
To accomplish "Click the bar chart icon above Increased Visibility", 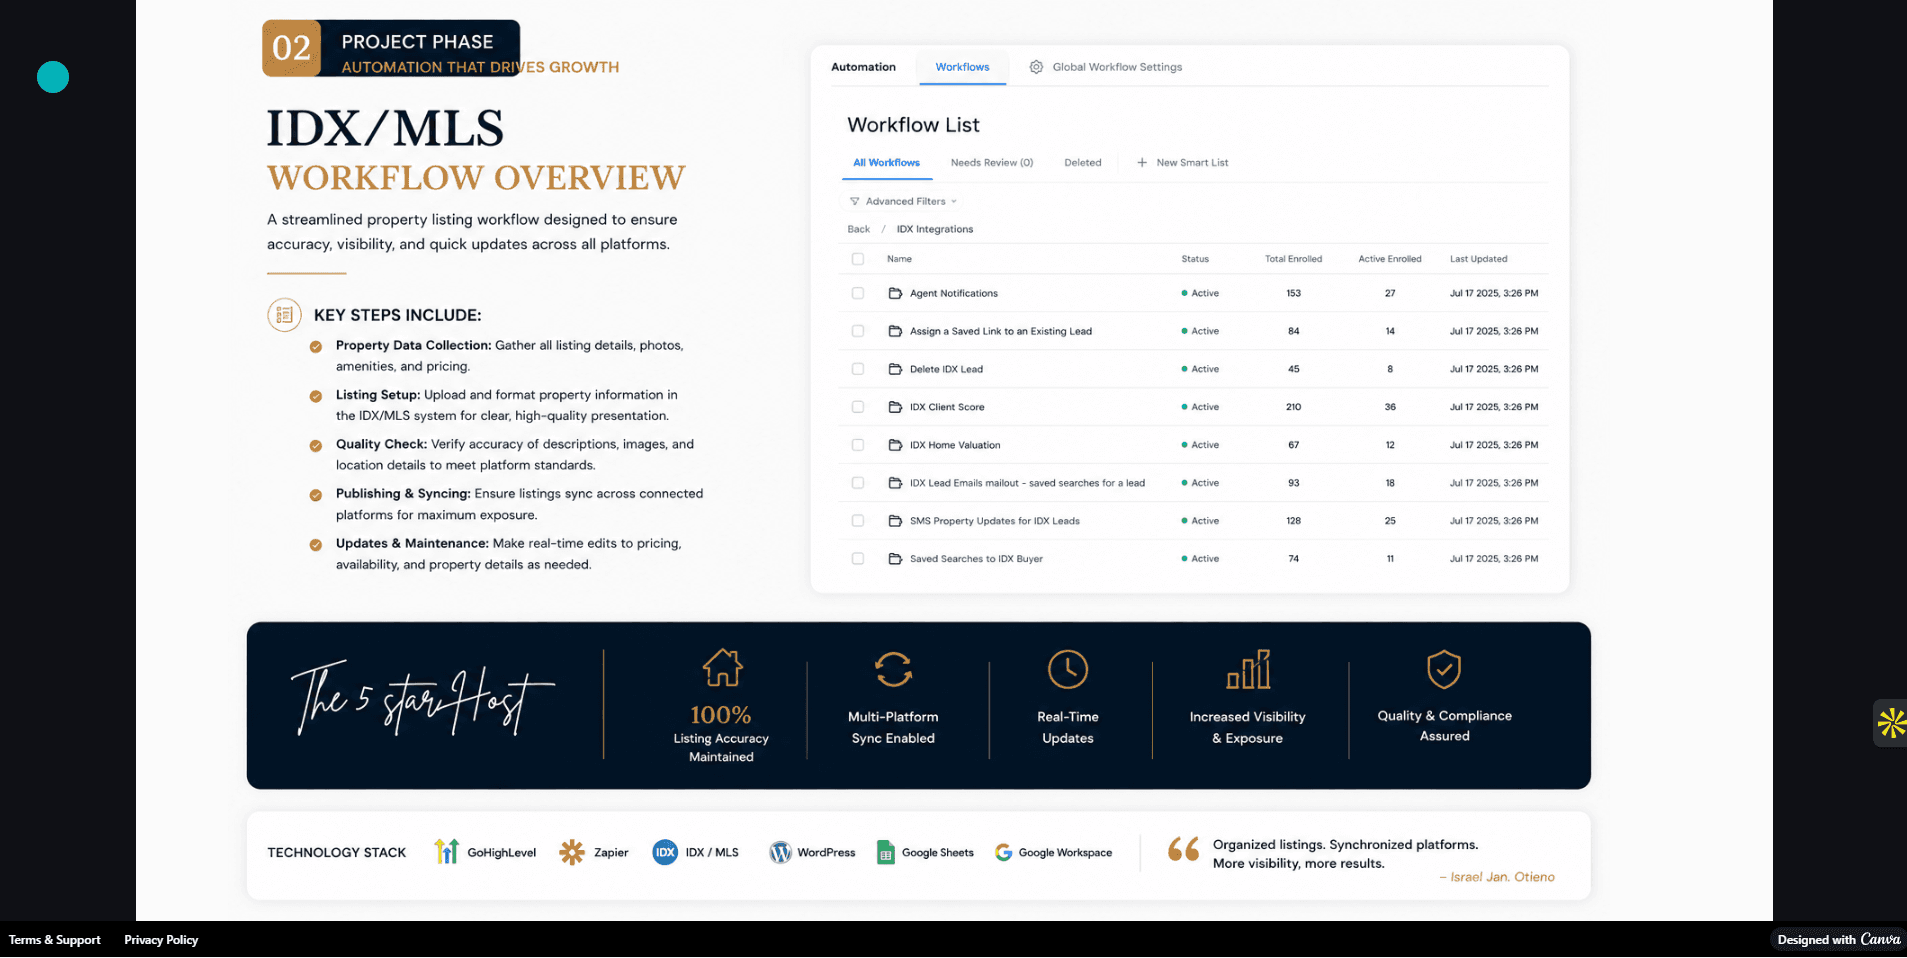I will pos(1248,669).
